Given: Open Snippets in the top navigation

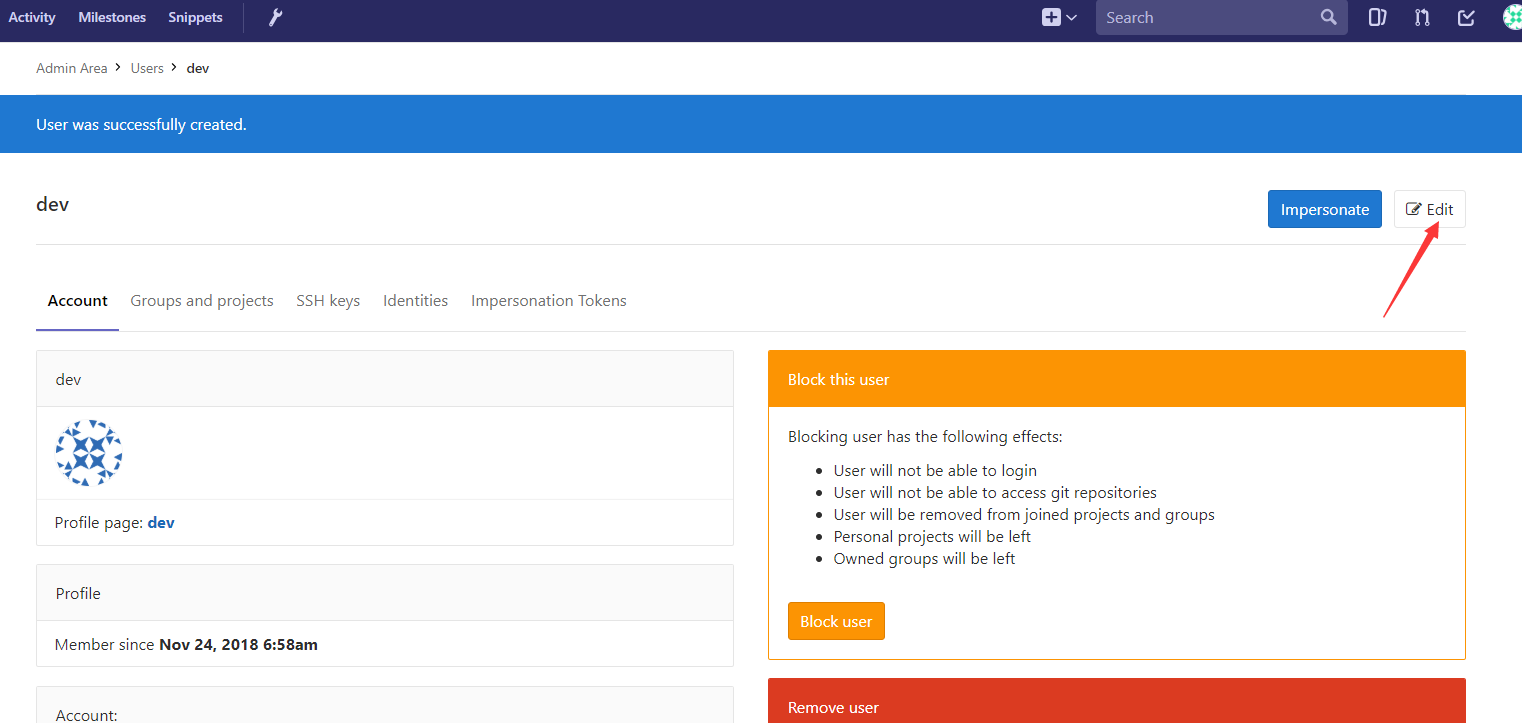Looking at the screenshot, I should point(195,17).
